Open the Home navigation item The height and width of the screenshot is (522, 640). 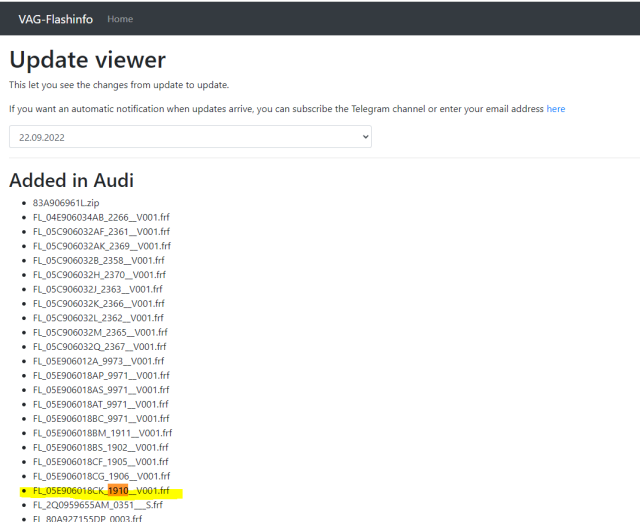120,19
